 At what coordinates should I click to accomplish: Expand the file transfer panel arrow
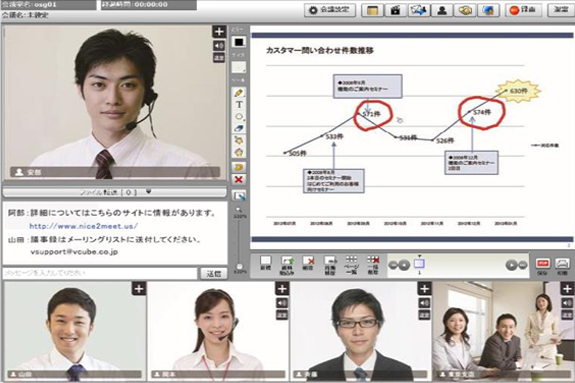click(x=149, y=192)
